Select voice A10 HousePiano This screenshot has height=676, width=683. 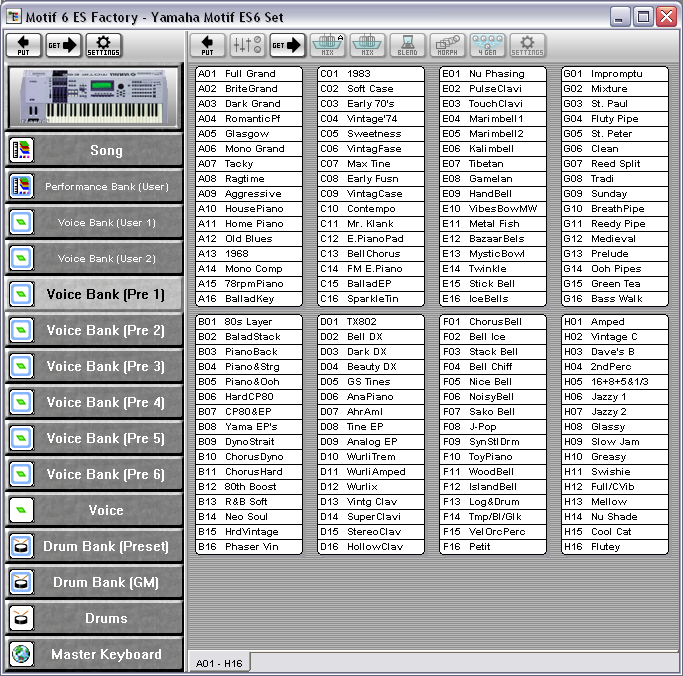click(249, 209)
